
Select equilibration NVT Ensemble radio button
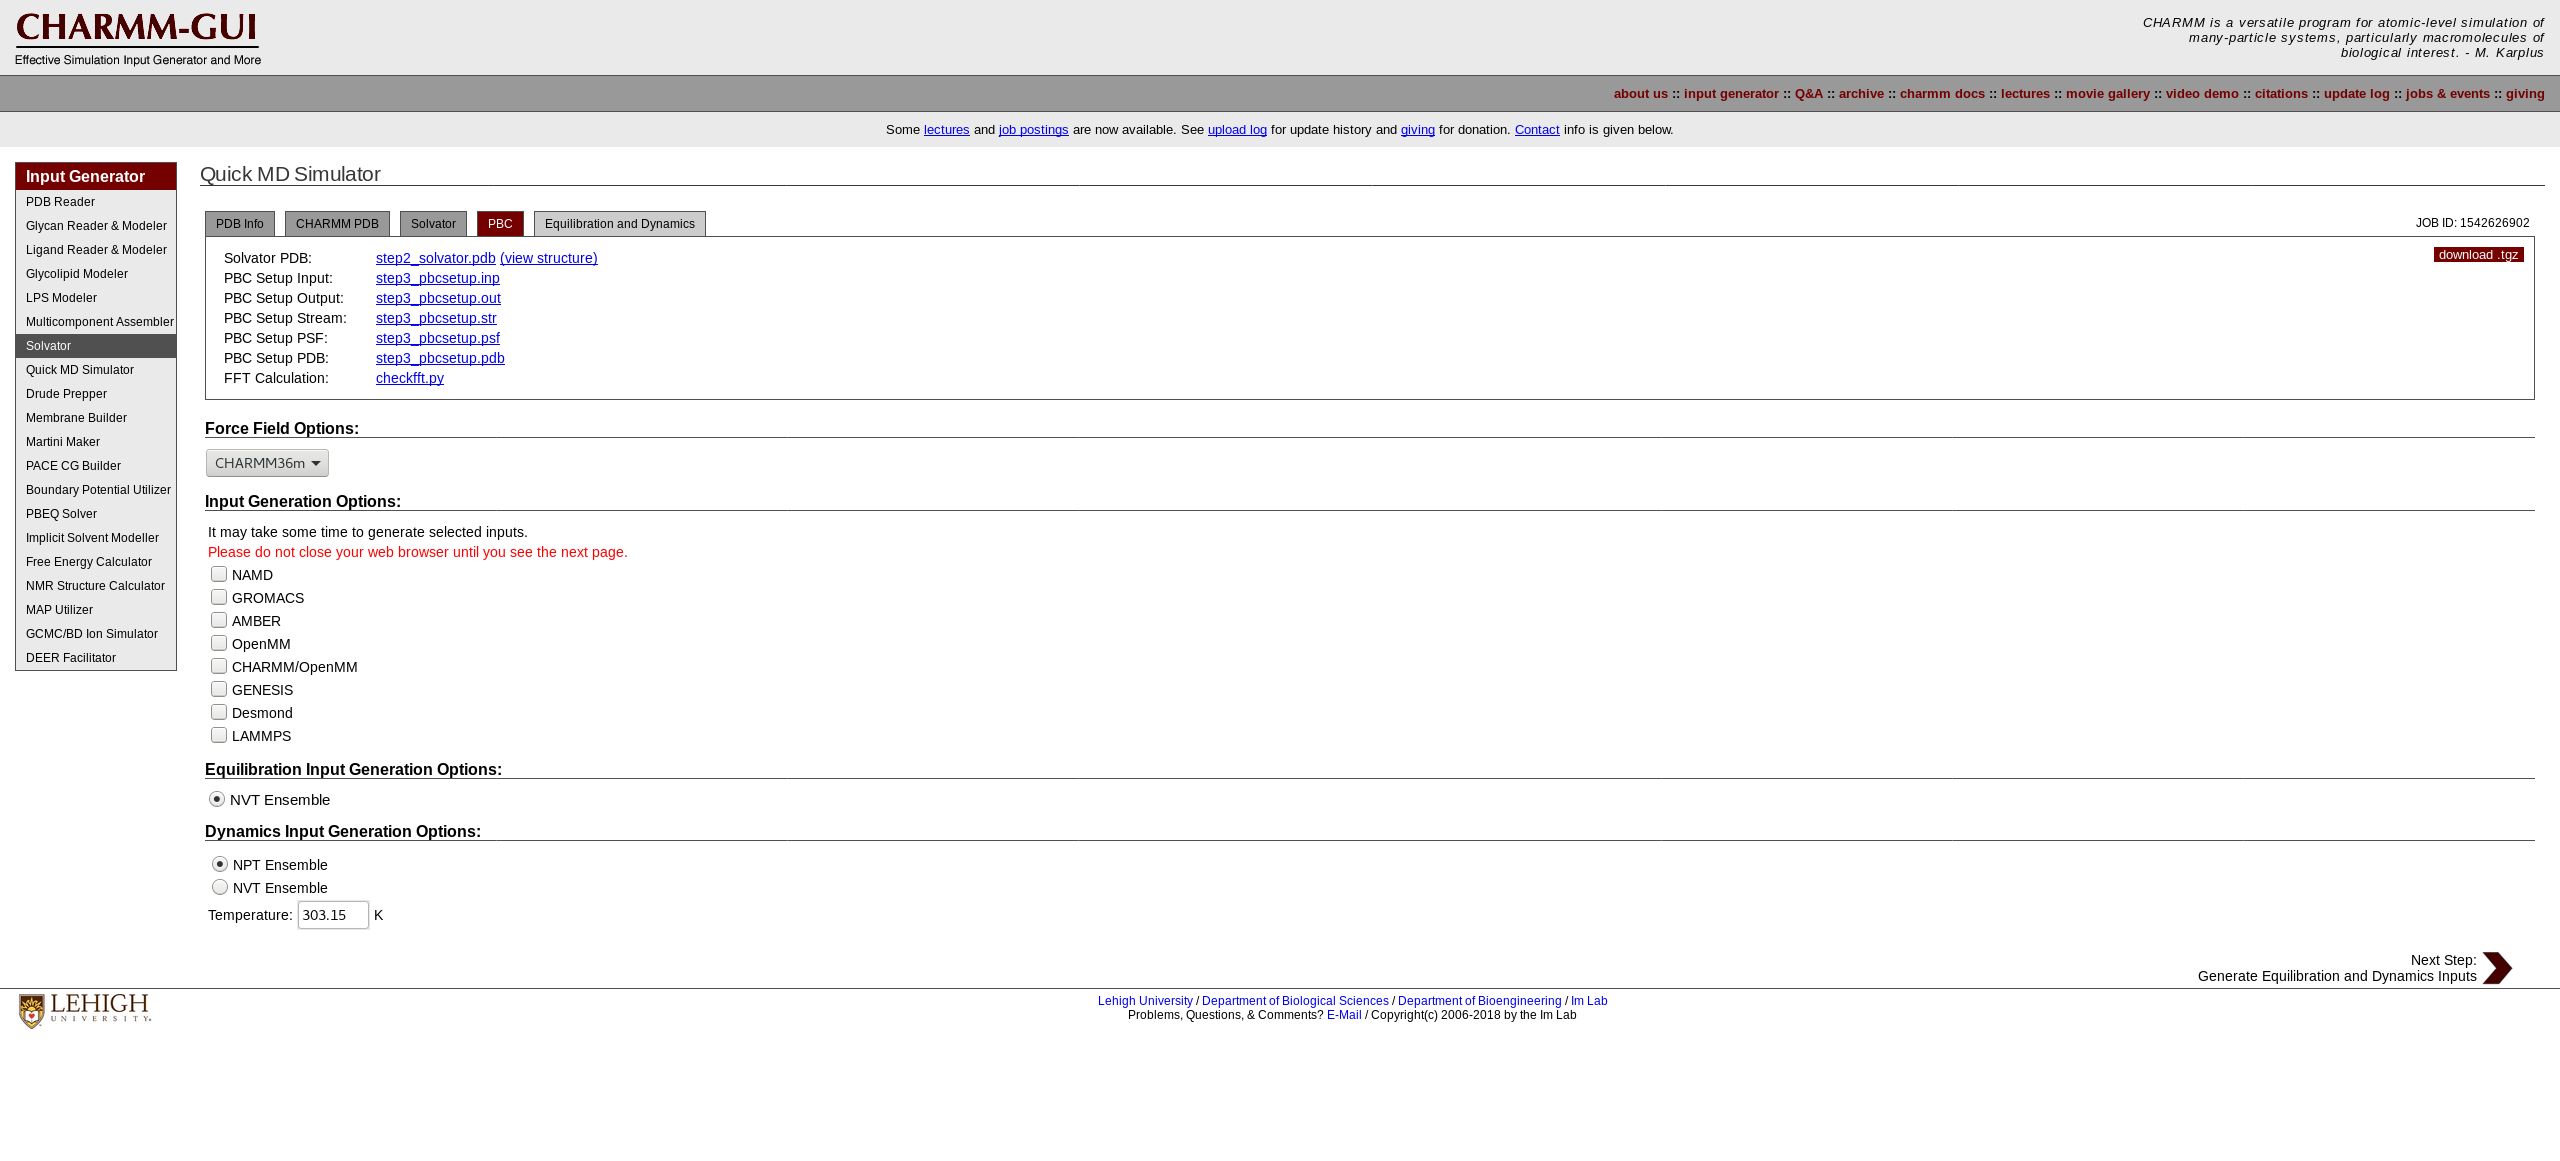click(217, 799)
